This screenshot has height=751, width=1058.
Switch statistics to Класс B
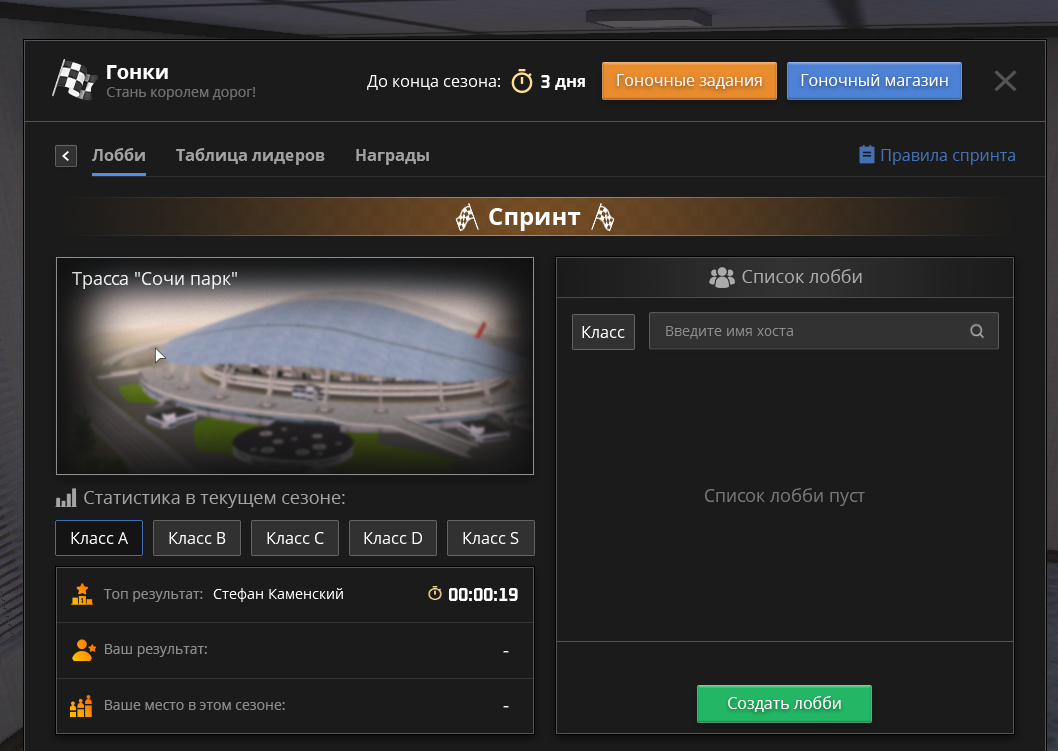pyautogui.click(x=197, y=538)
